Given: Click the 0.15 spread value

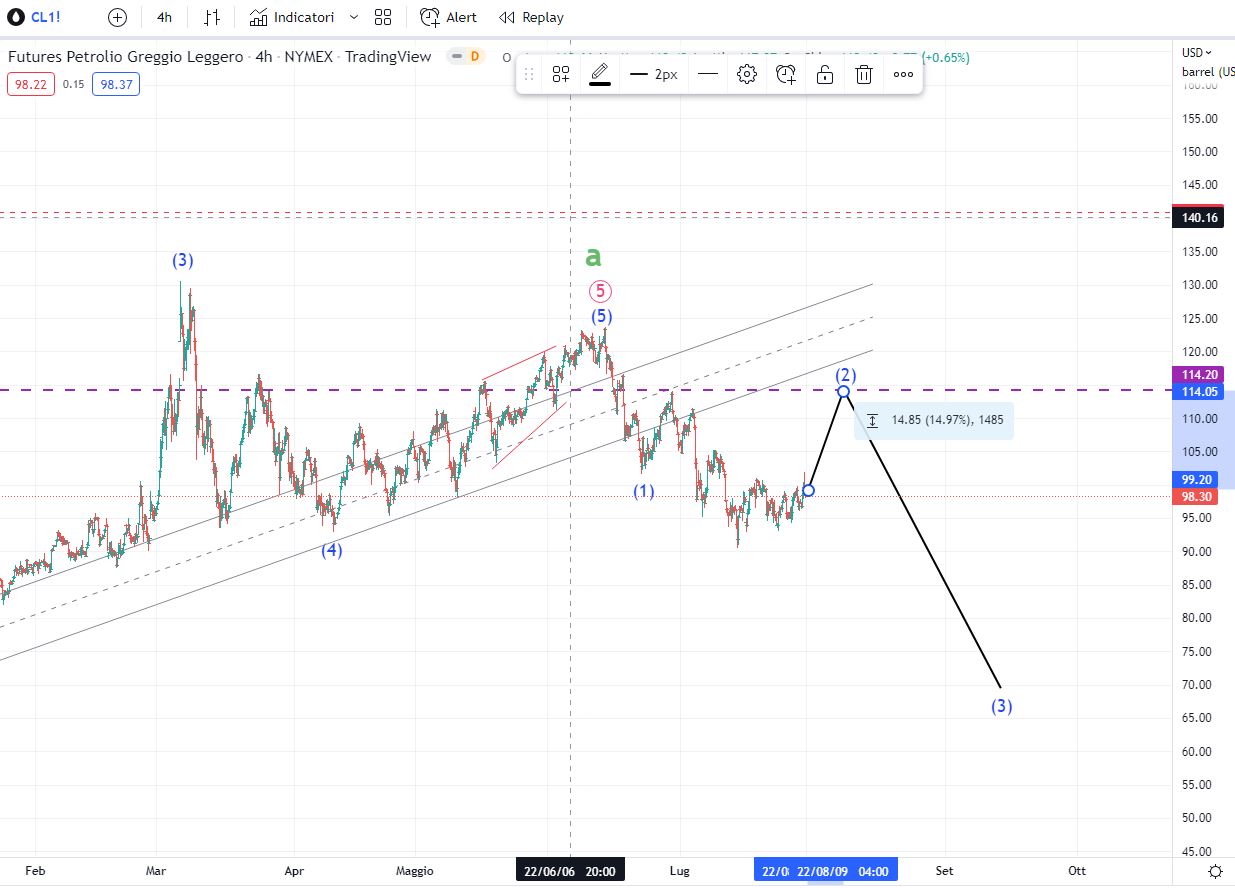Looking at the screenshot, I should (72, 85).
